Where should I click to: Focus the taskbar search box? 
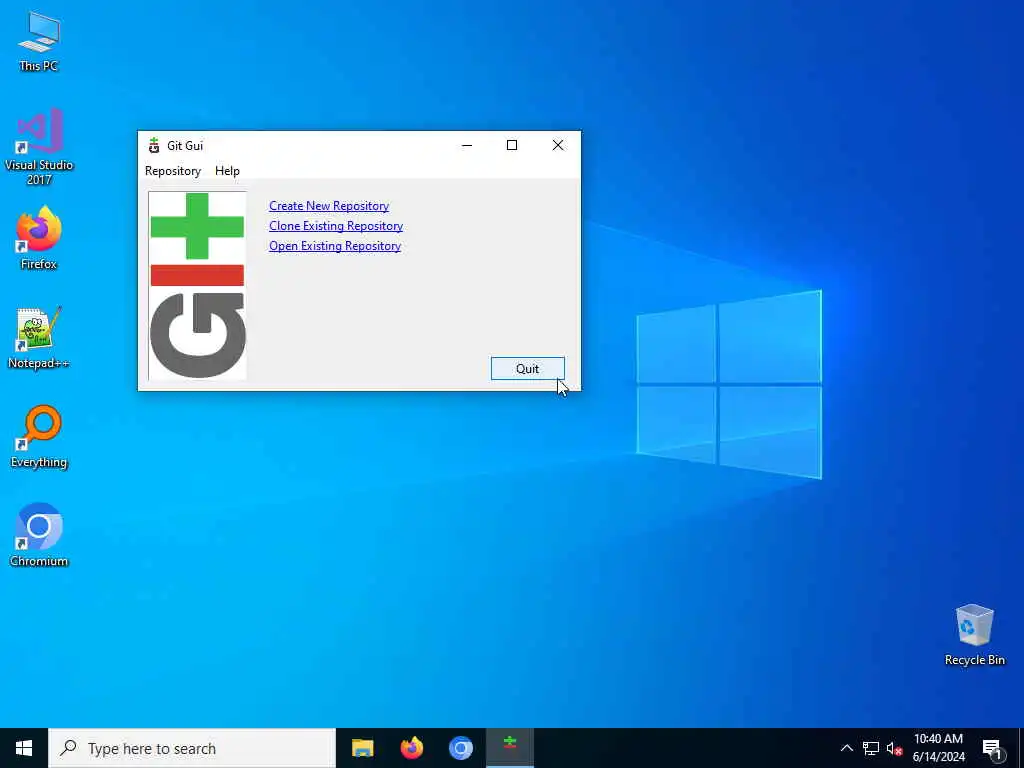click(192, 748)
